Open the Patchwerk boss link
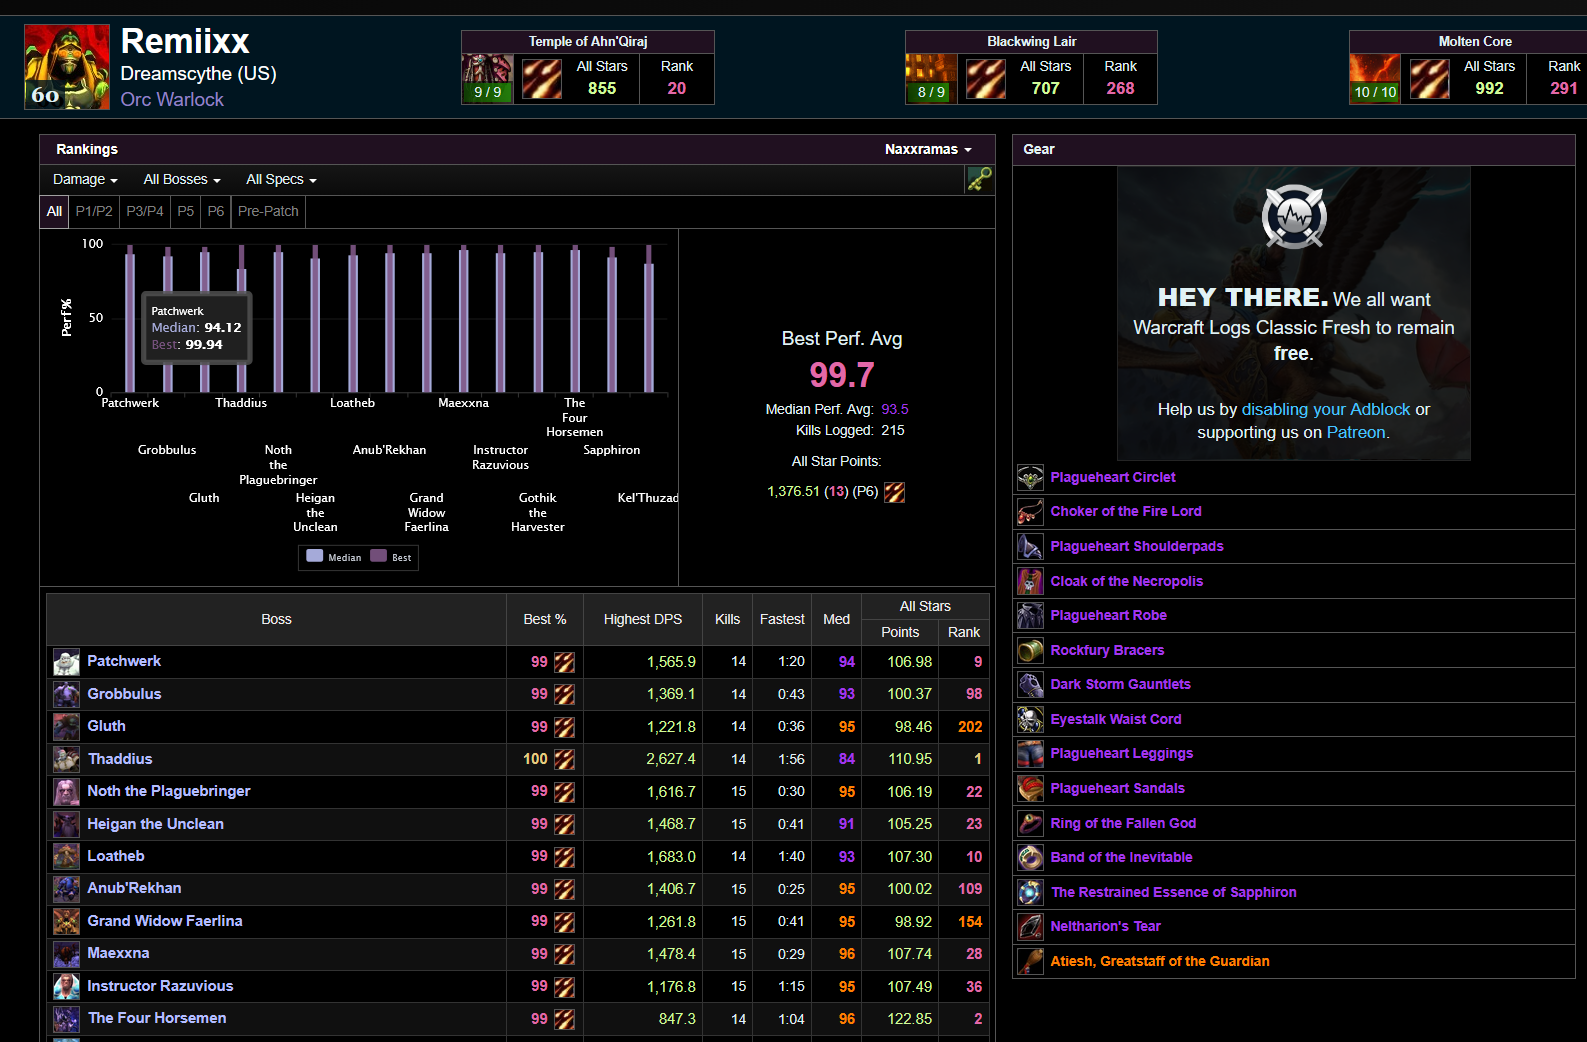This screenshot has width=1587, height=1042. (x=124, y=661)
